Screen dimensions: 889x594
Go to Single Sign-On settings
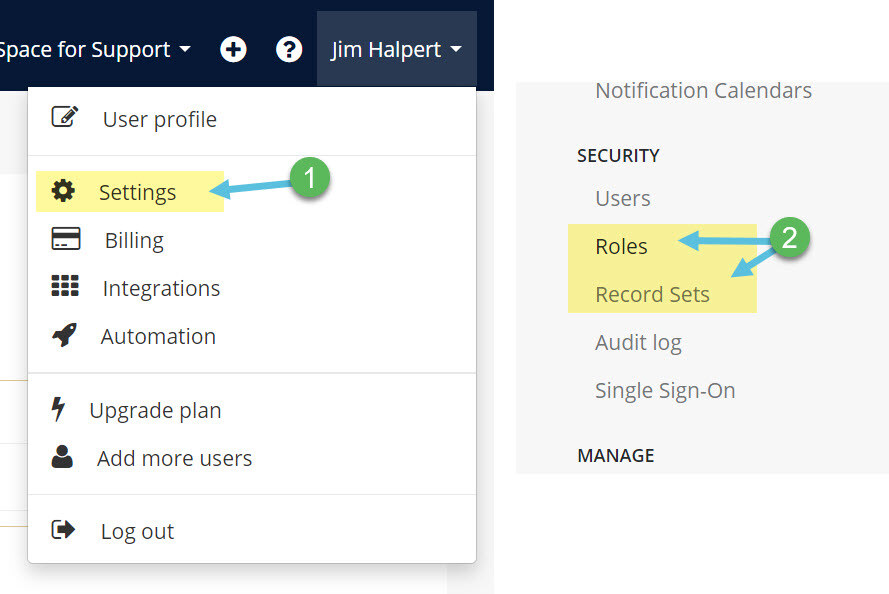coord(665,390)
